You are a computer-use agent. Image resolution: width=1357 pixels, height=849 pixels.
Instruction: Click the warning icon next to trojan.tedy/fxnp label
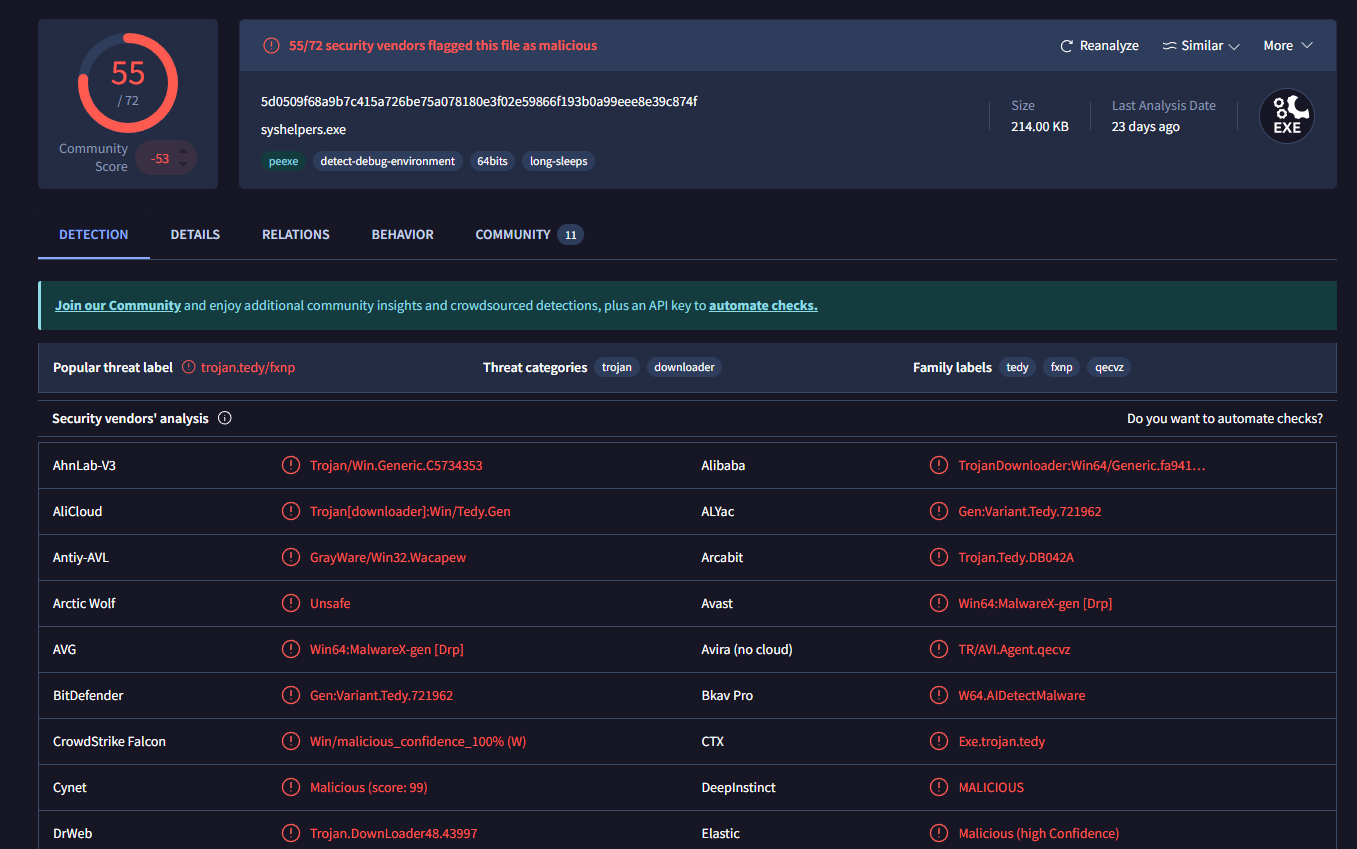click(187, 367)
